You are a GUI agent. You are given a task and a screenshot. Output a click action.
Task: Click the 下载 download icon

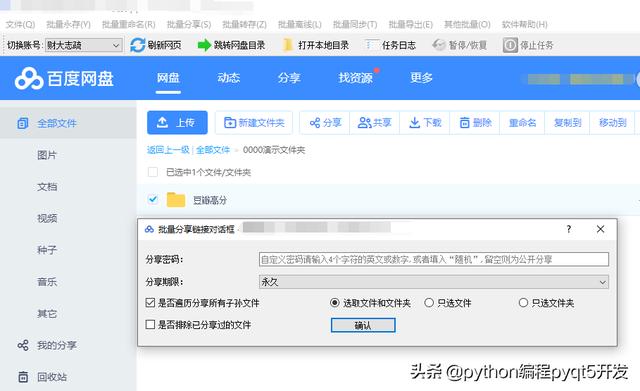click(x=414, y=122)
